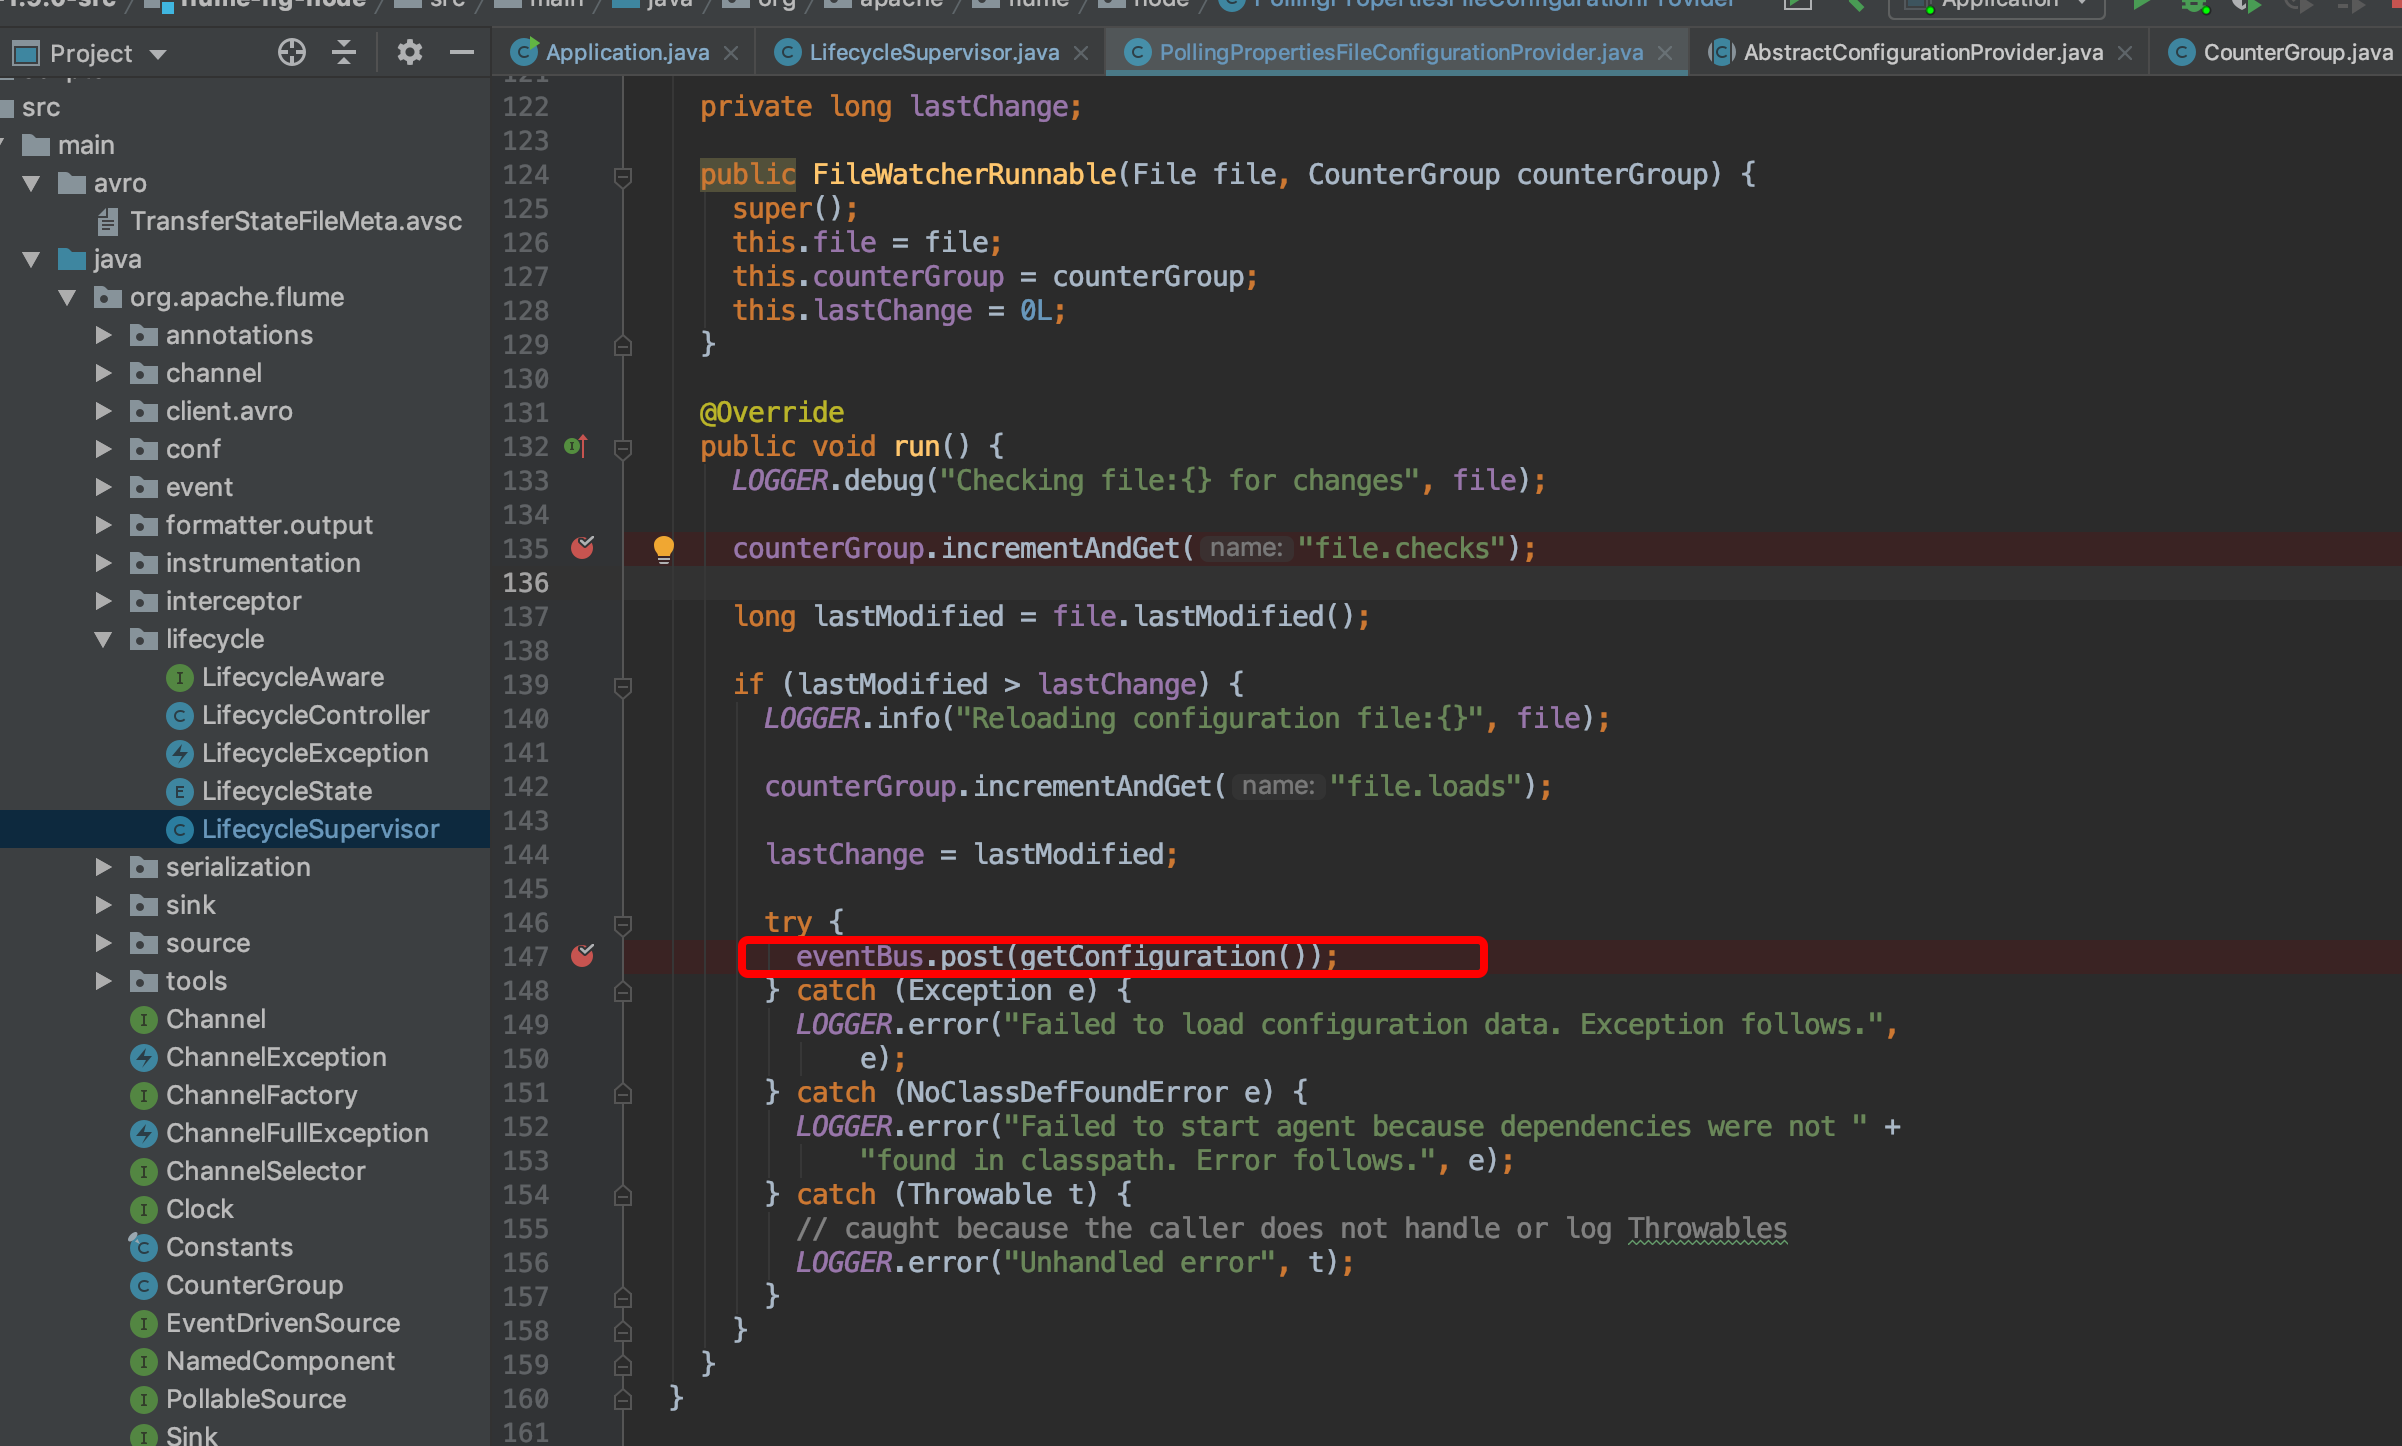Collapse the lifecycle package in the Project tree
Screen dimensions: 2402x1446
click(x=104, y=639)
